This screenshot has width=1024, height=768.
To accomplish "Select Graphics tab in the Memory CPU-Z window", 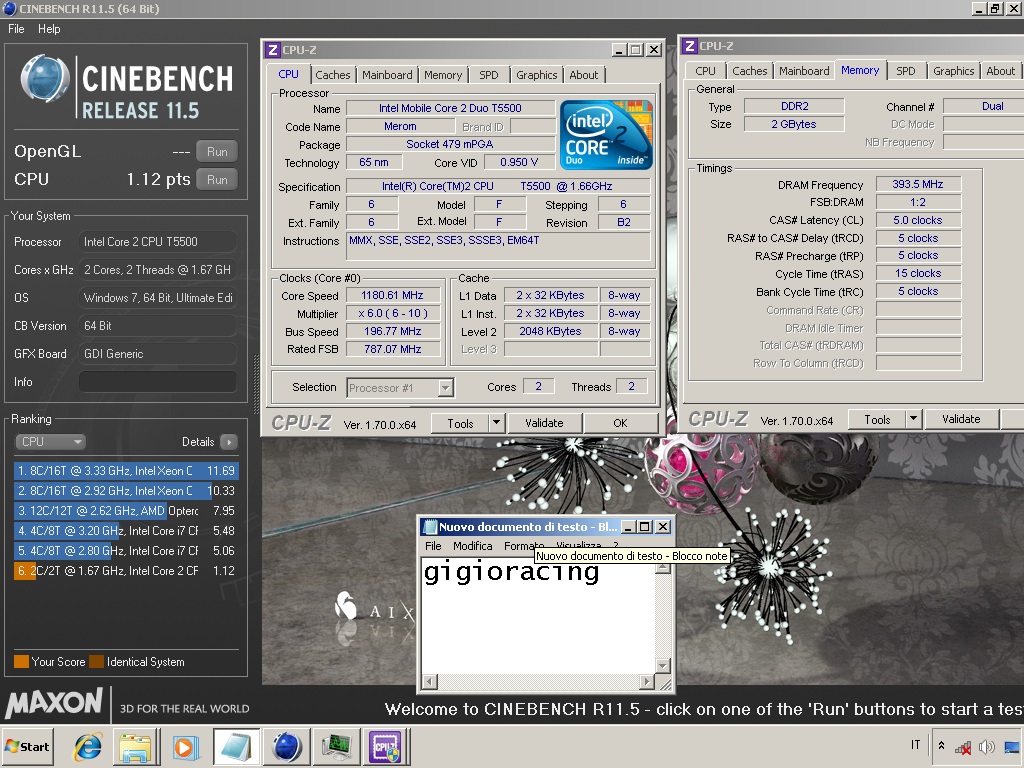I will click(953, 71).
